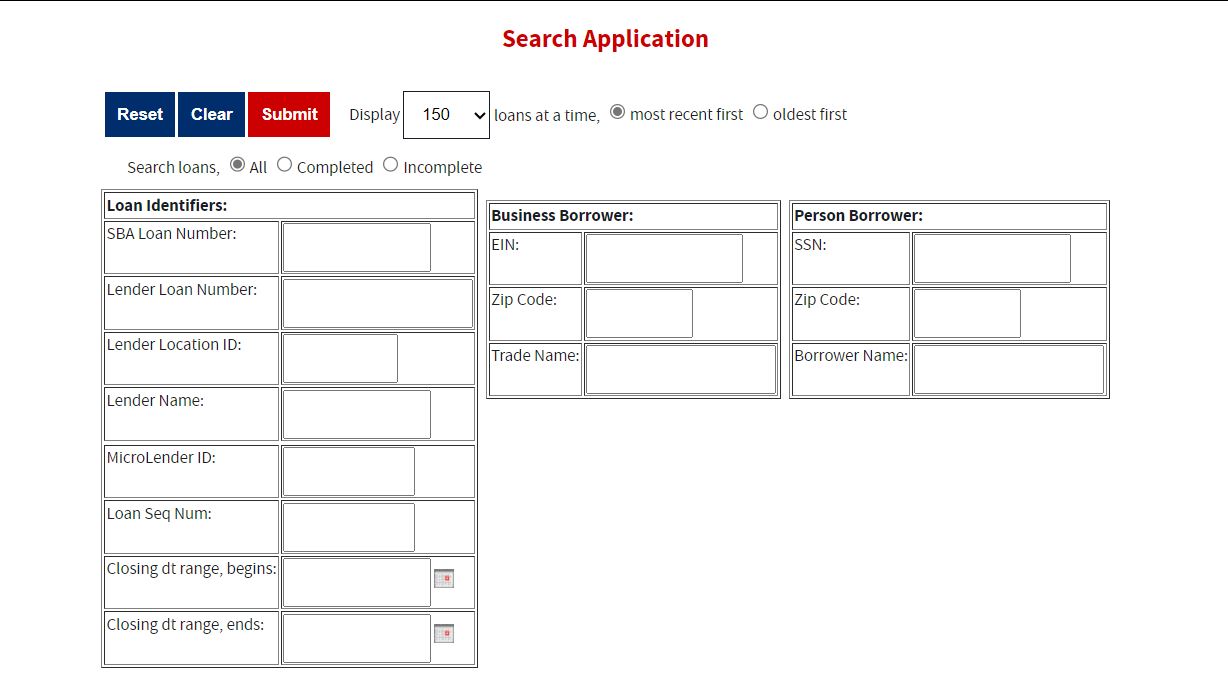Open calendar for closing date range begins
Screen dimensions: 1228x698
tap(443, 579)
